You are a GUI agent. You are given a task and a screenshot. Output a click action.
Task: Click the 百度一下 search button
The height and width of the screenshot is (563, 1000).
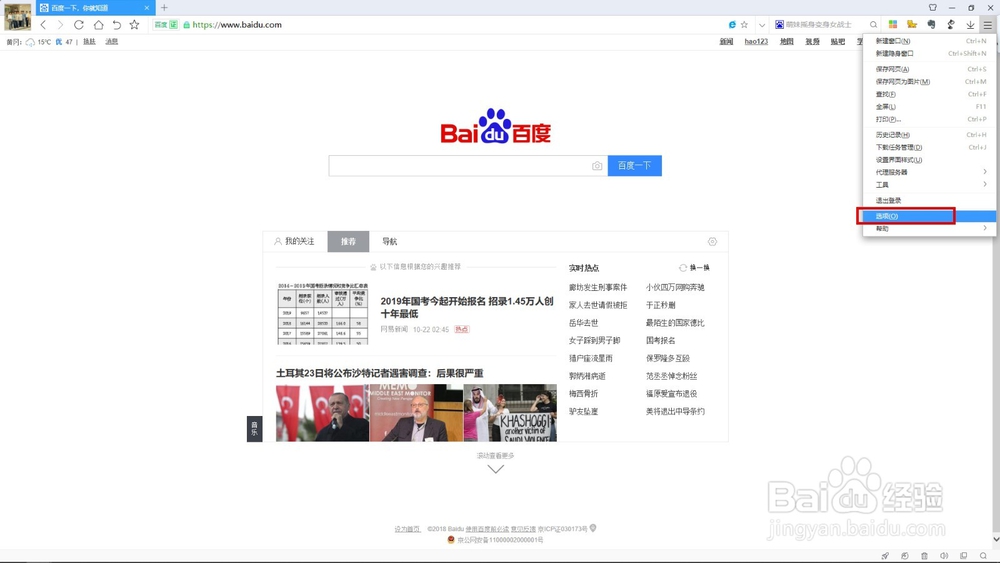635,166
